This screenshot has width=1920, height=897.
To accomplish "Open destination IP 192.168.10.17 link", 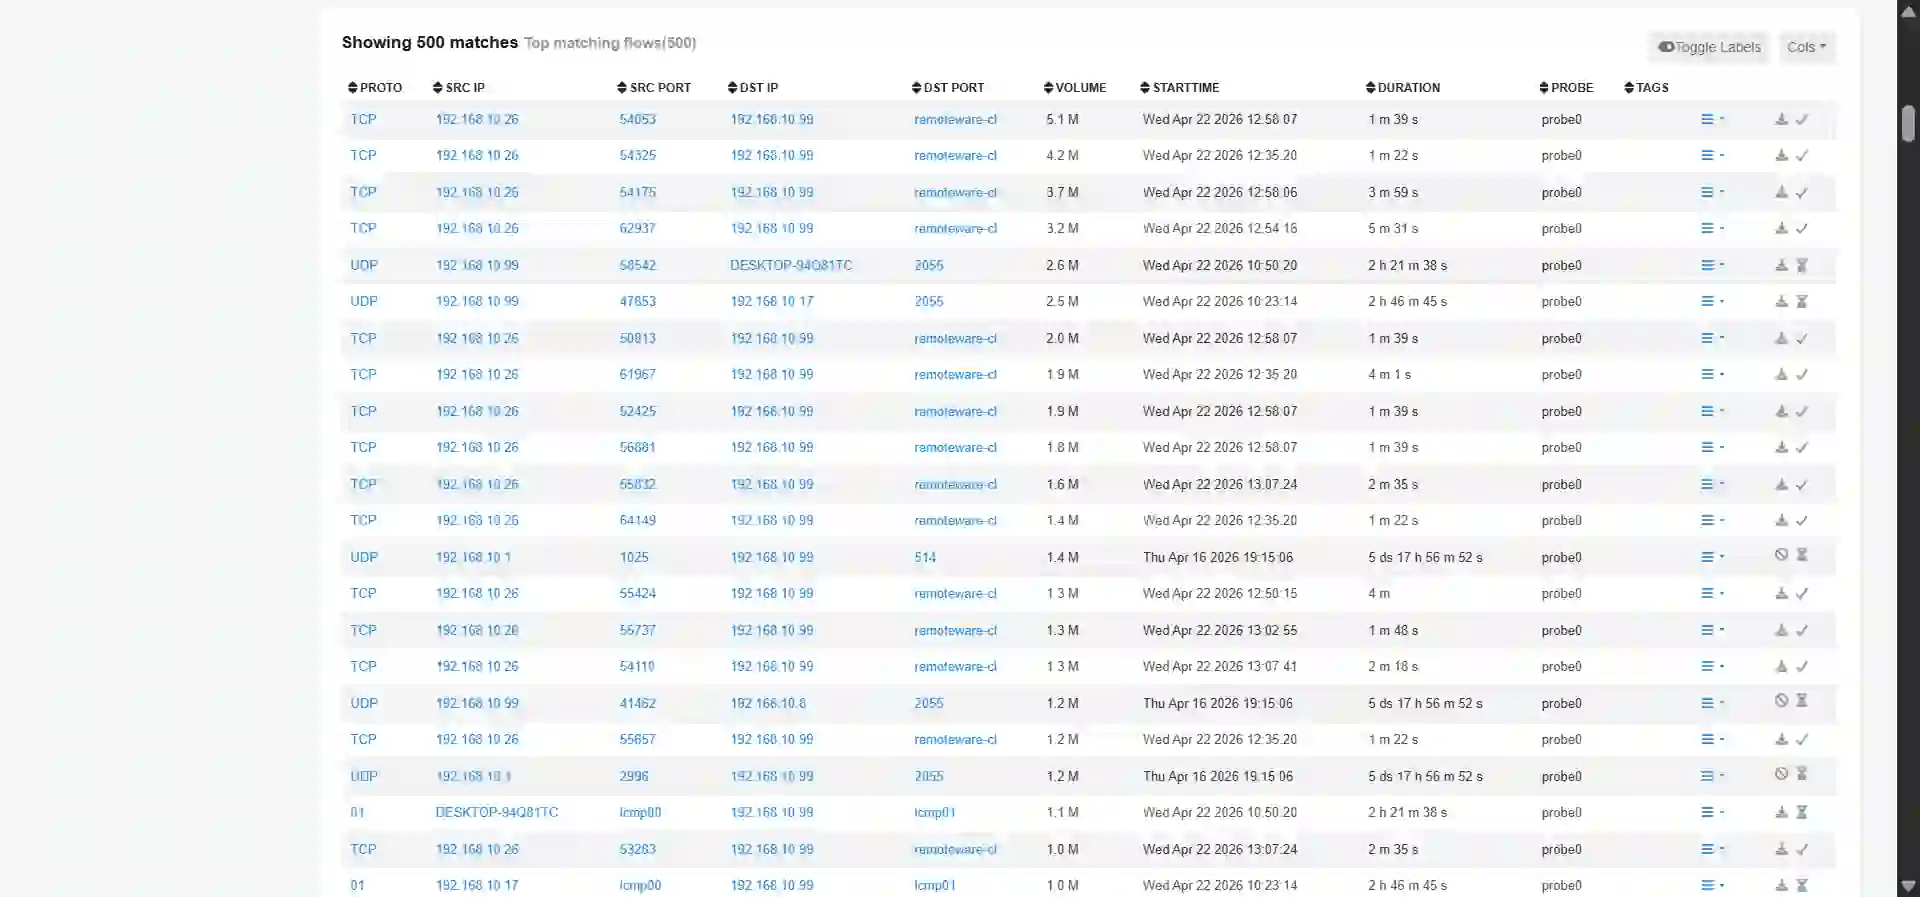I will pos(771,302).
